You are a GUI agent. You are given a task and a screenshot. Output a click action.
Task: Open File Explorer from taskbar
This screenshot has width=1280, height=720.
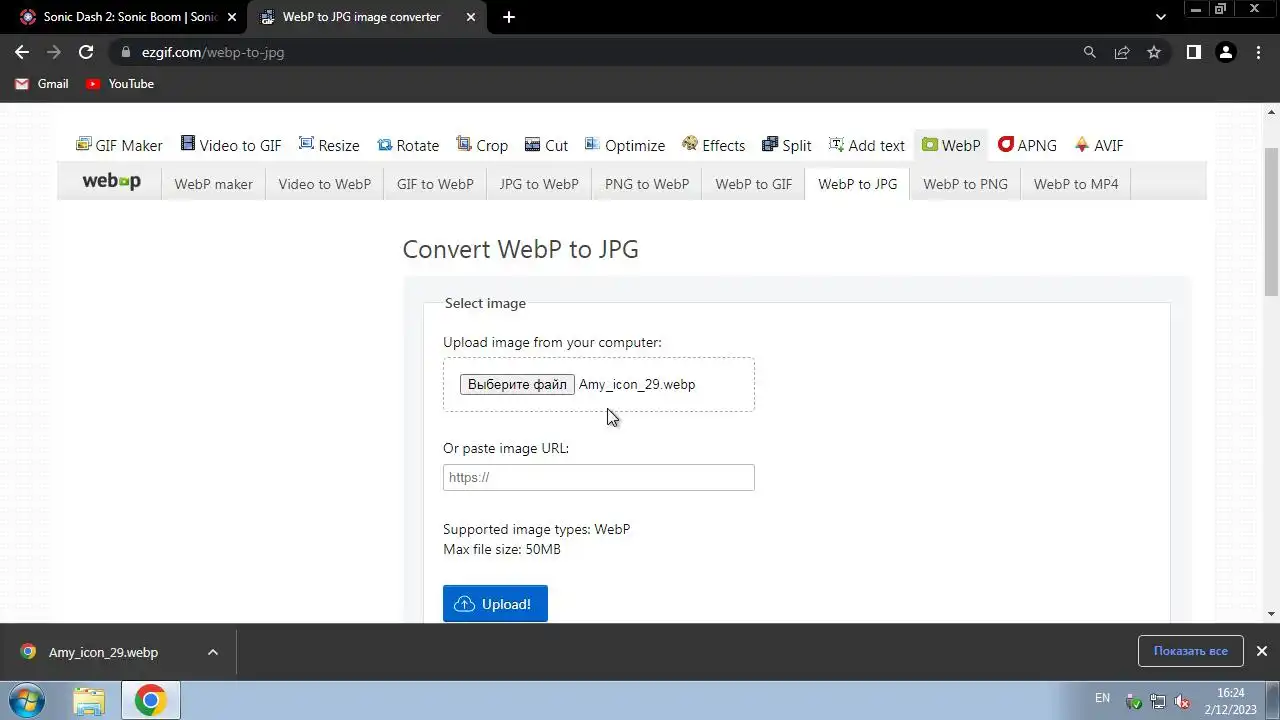(x=89, y=700)
